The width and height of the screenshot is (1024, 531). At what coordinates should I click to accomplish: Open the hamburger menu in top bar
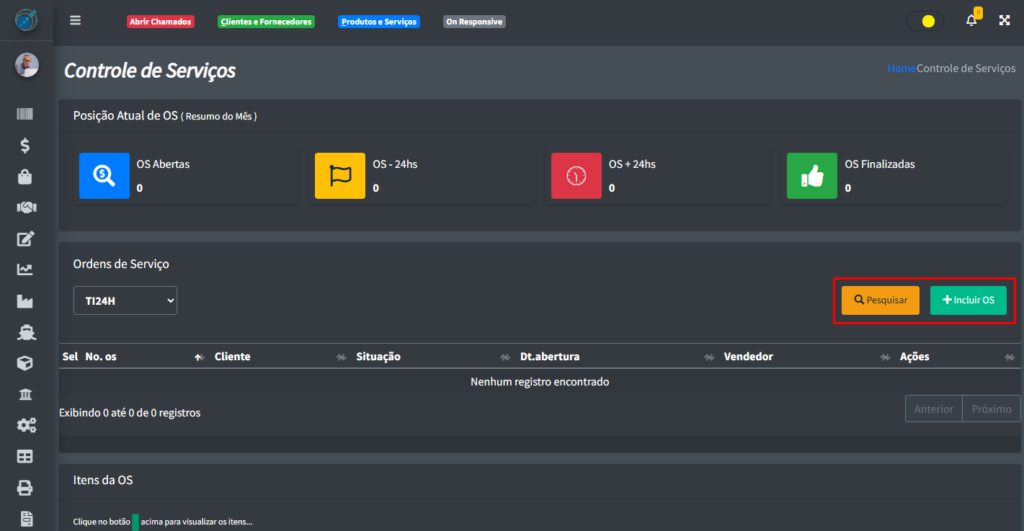[75, 21]
